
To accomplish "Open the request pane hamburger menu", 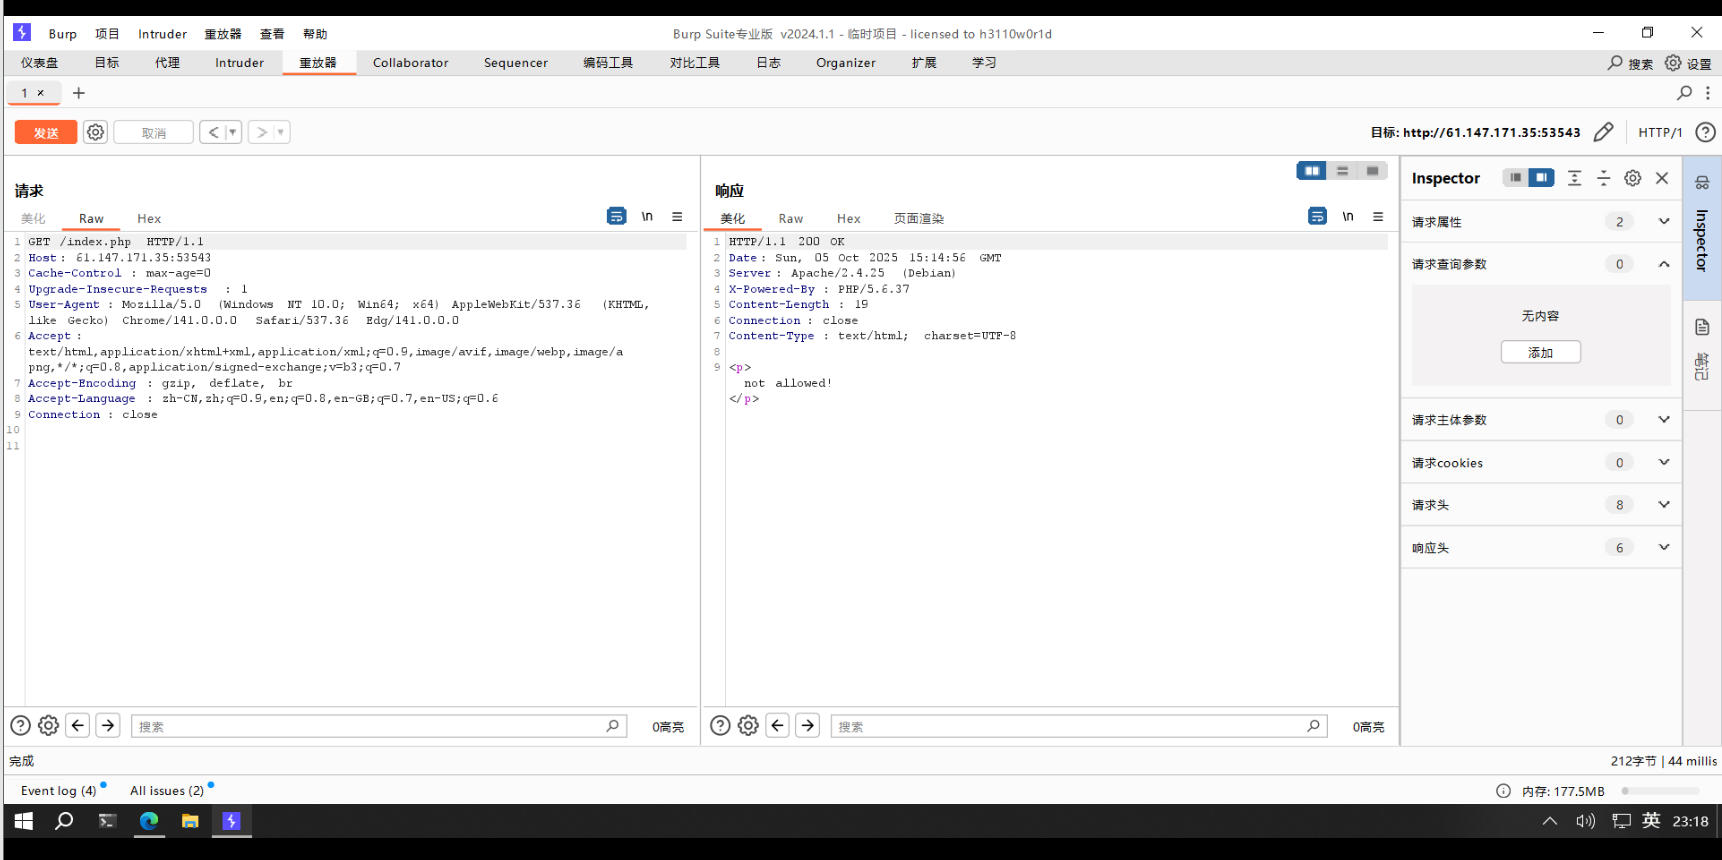I will (x=677, y=216).
